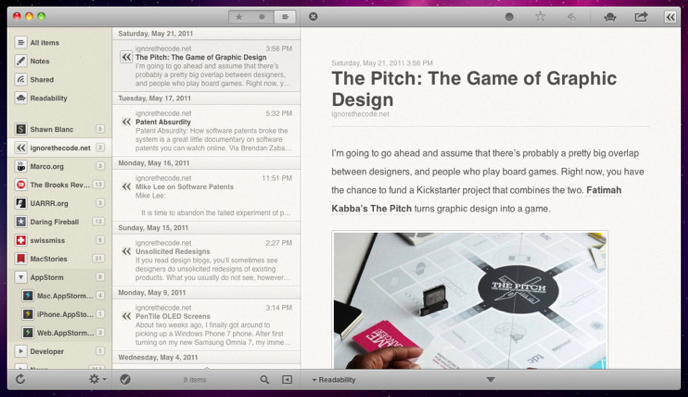Click unread count badge for Daring Fireball
Viewport: 688px width, 397px height.
pyautogui.click(x=98, y=222)
